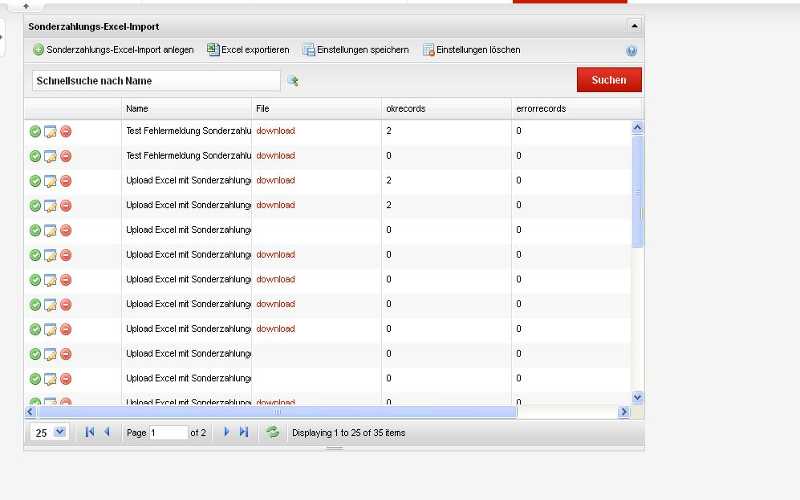Refresh the grid with the green arrows icon

pyautogui.click(x=273, y=432)
